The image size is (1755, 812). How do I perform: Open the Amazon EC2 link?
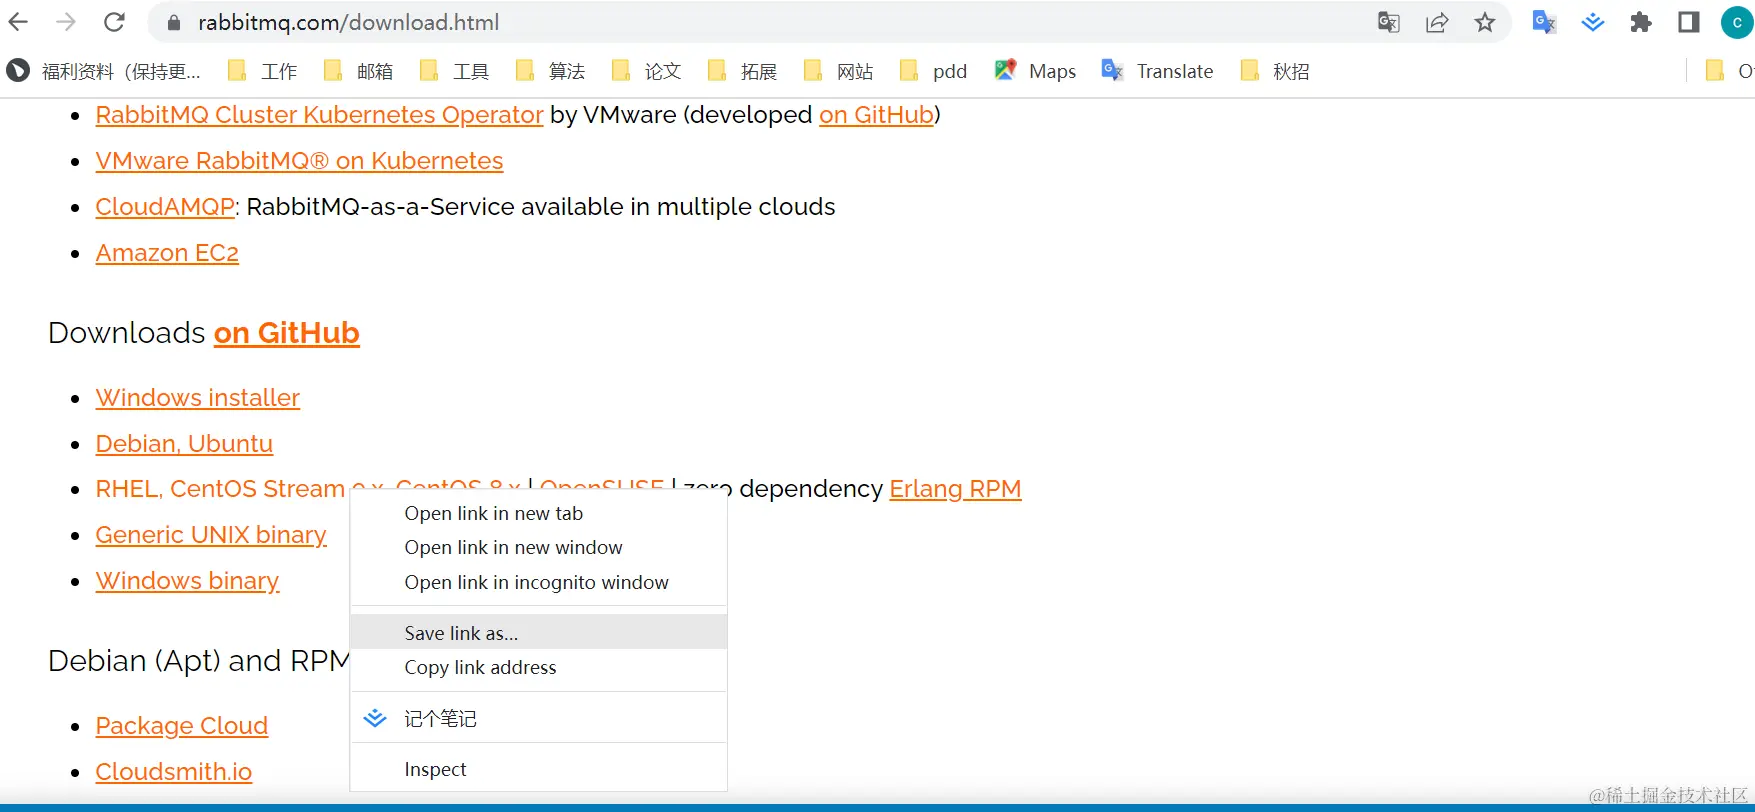pos(167,253)
